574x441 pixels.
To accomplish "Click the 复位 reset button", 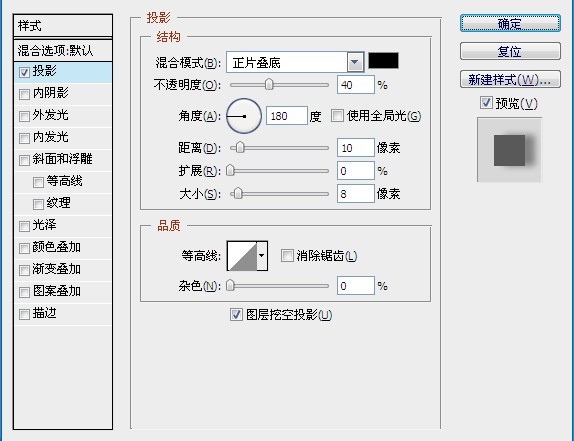I will coord(510,51).
